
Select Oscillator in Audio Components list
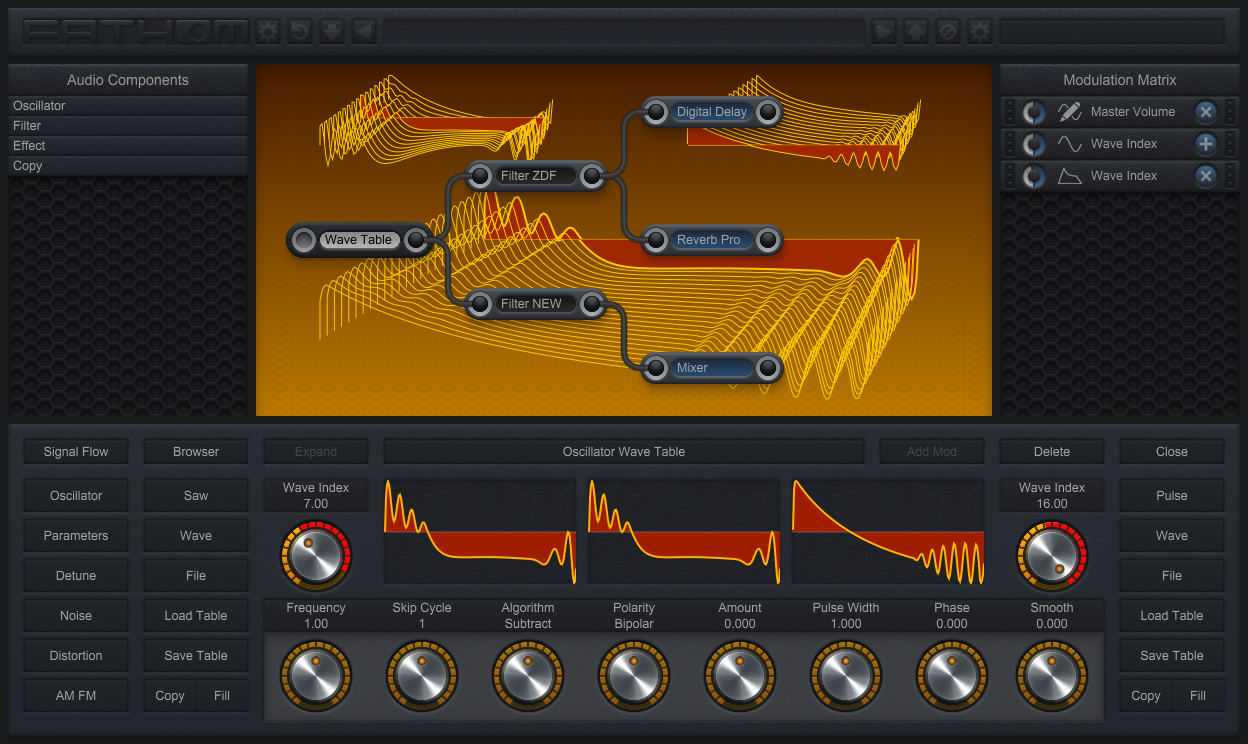click(128, 106)
